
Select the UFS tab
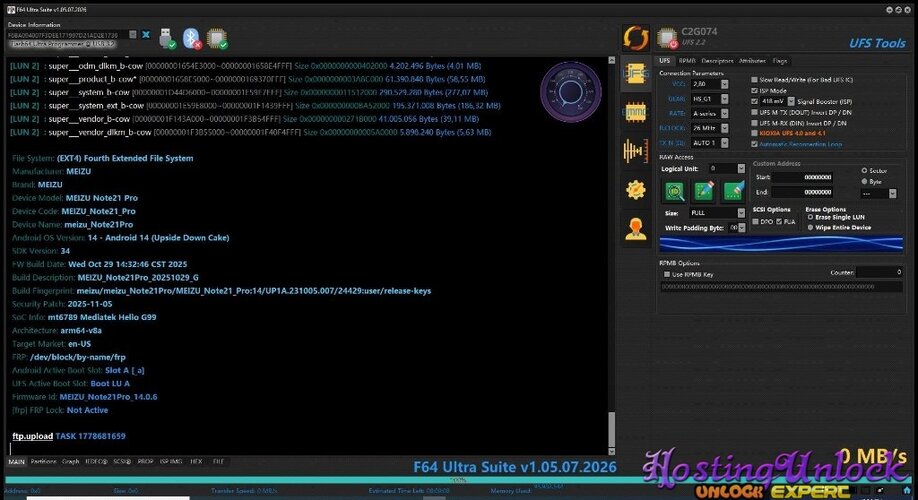[665, 61]
